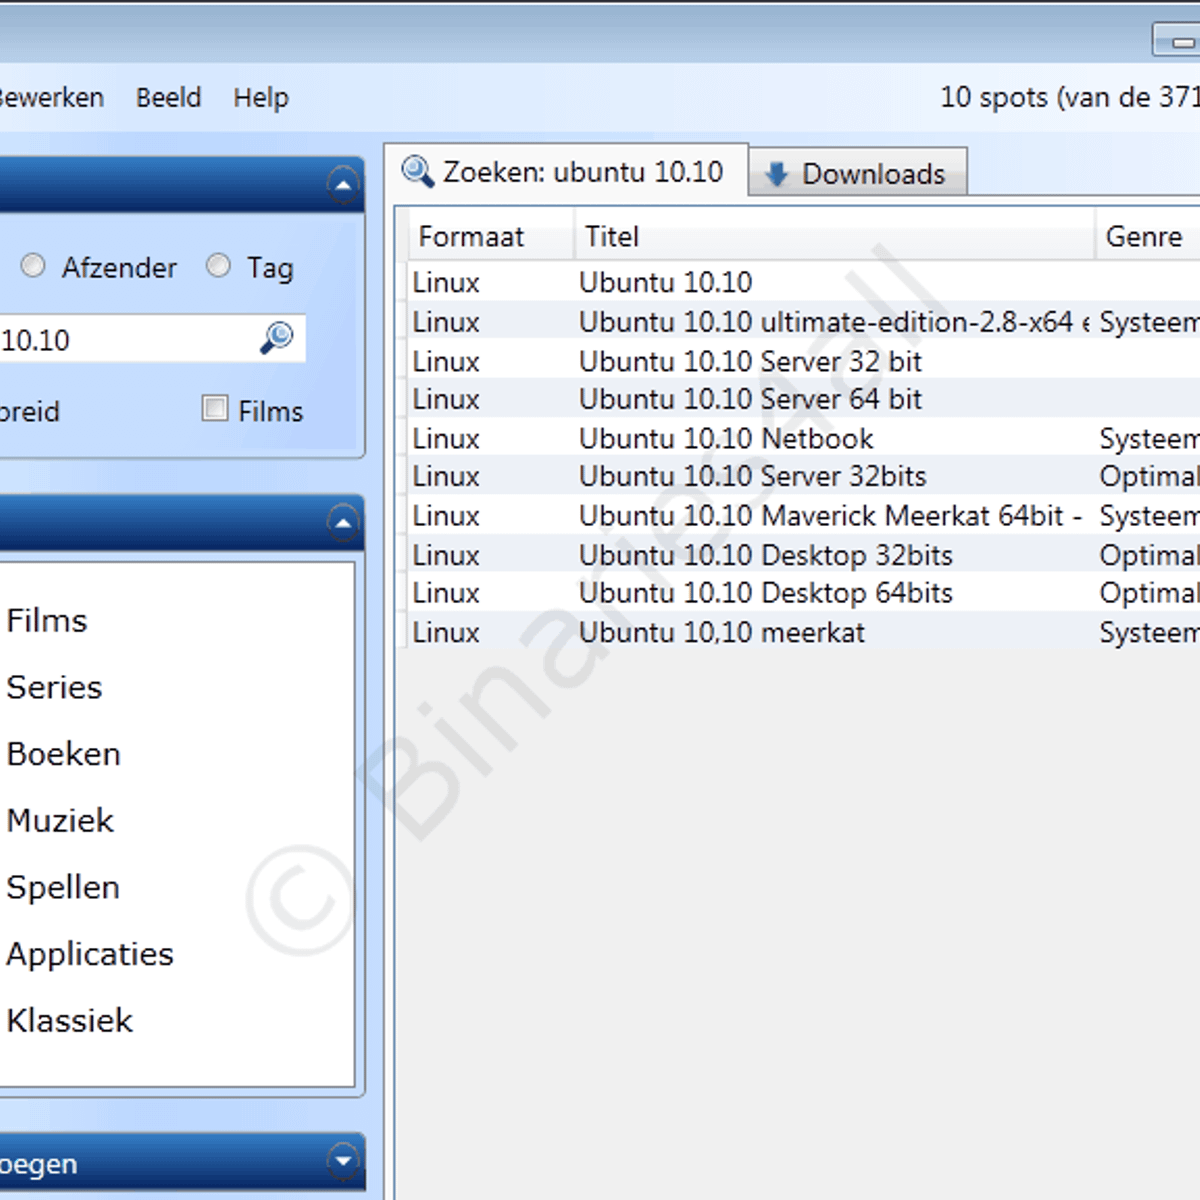Expand the bottom panel chevron
The image size is (1200, 1200).
343,1160
